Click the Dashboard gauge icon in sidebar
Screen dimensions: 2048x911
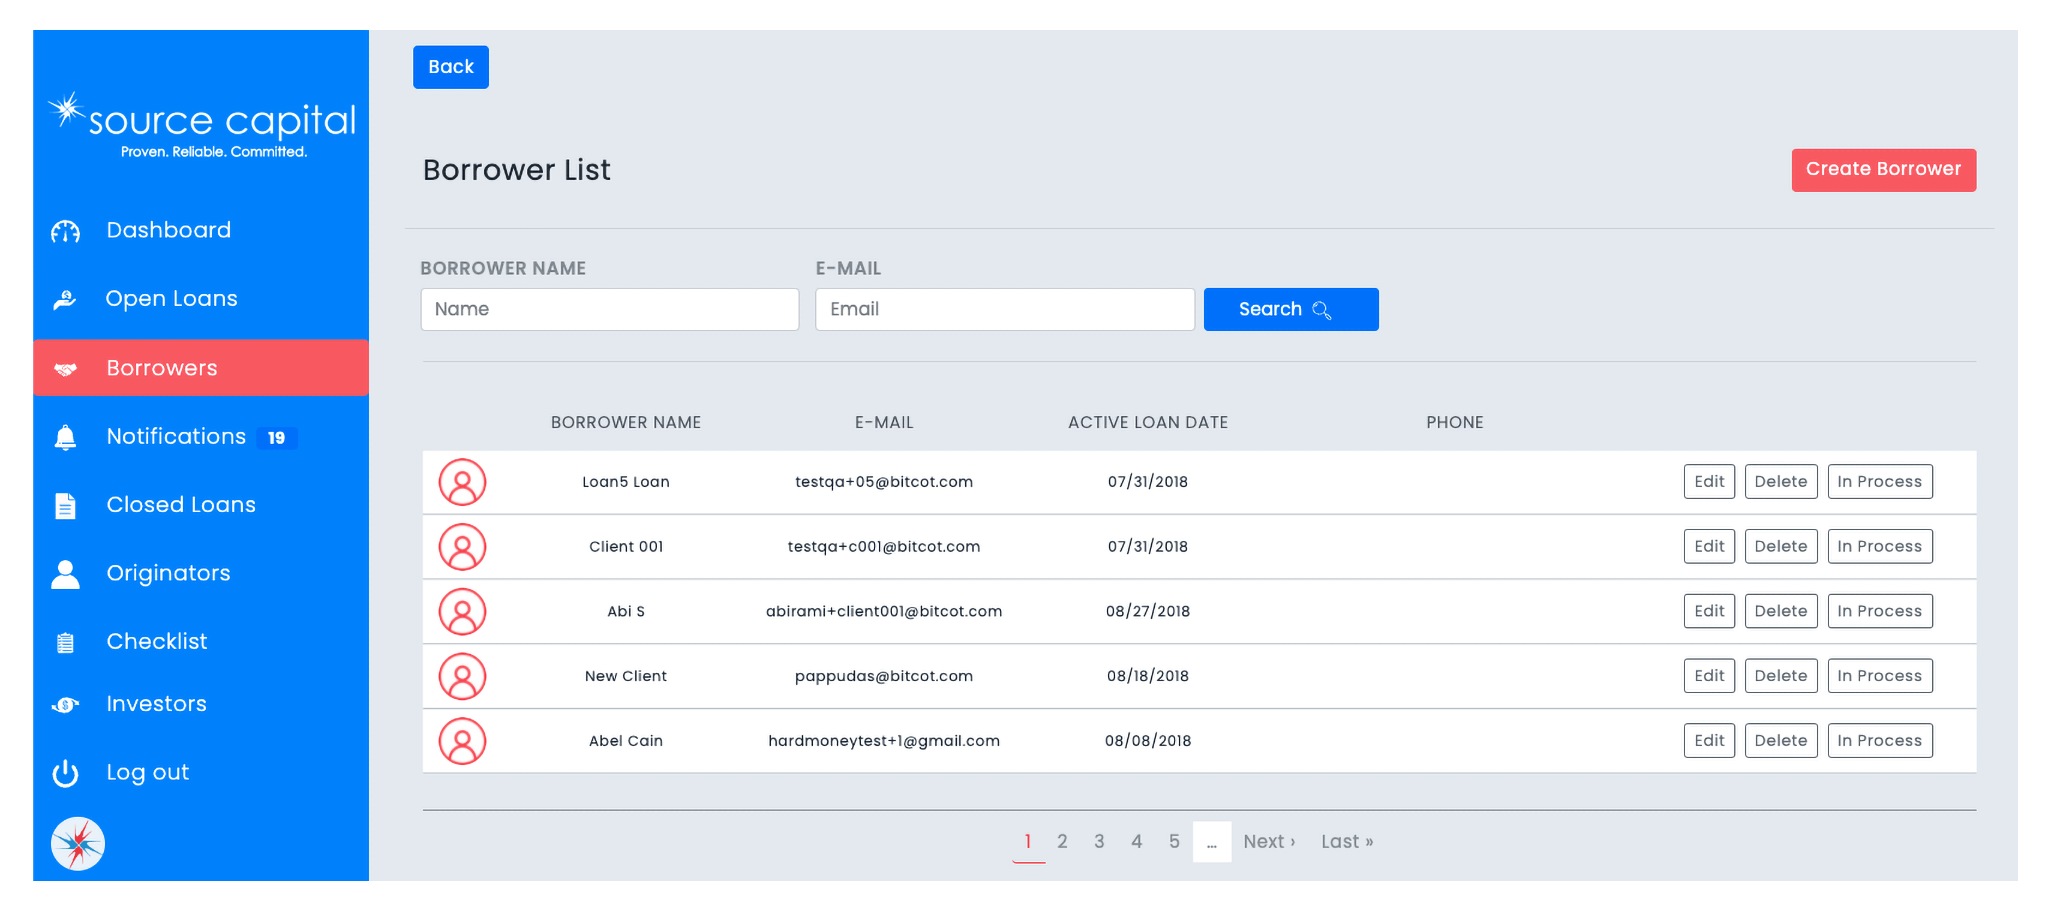(65, 232)
